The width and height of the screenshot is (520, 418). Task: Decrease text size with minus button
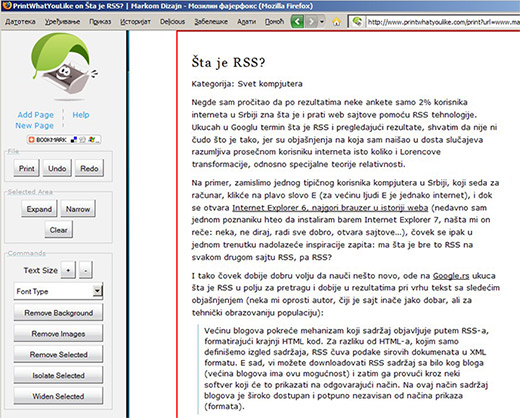click(x=86, y=270)
